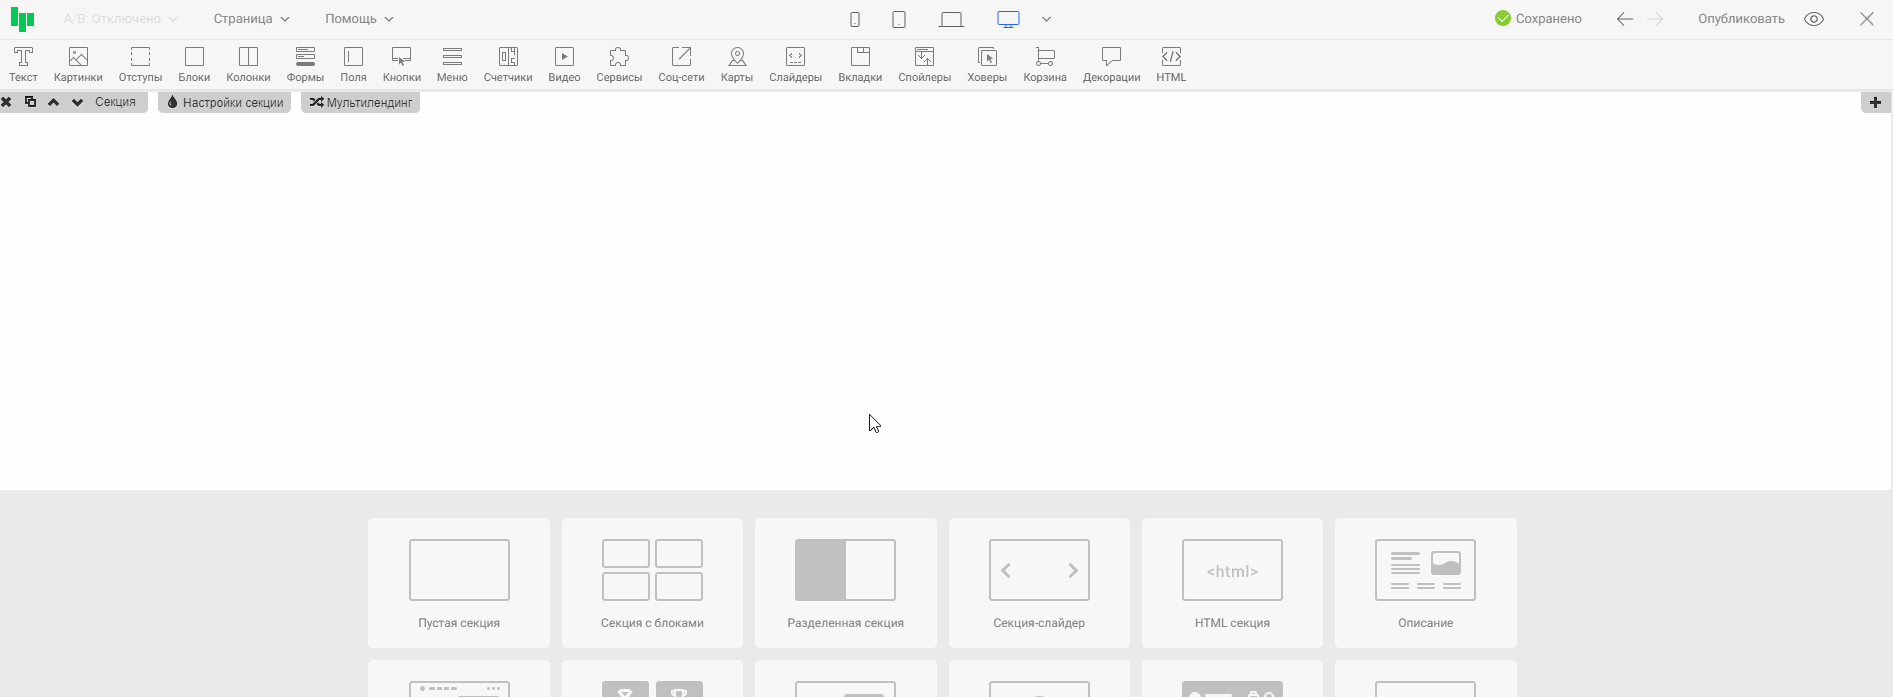This screenshot has height=697, width=1893.
Task: Insert an HTML widget from toolbar
Action: 1170,64
